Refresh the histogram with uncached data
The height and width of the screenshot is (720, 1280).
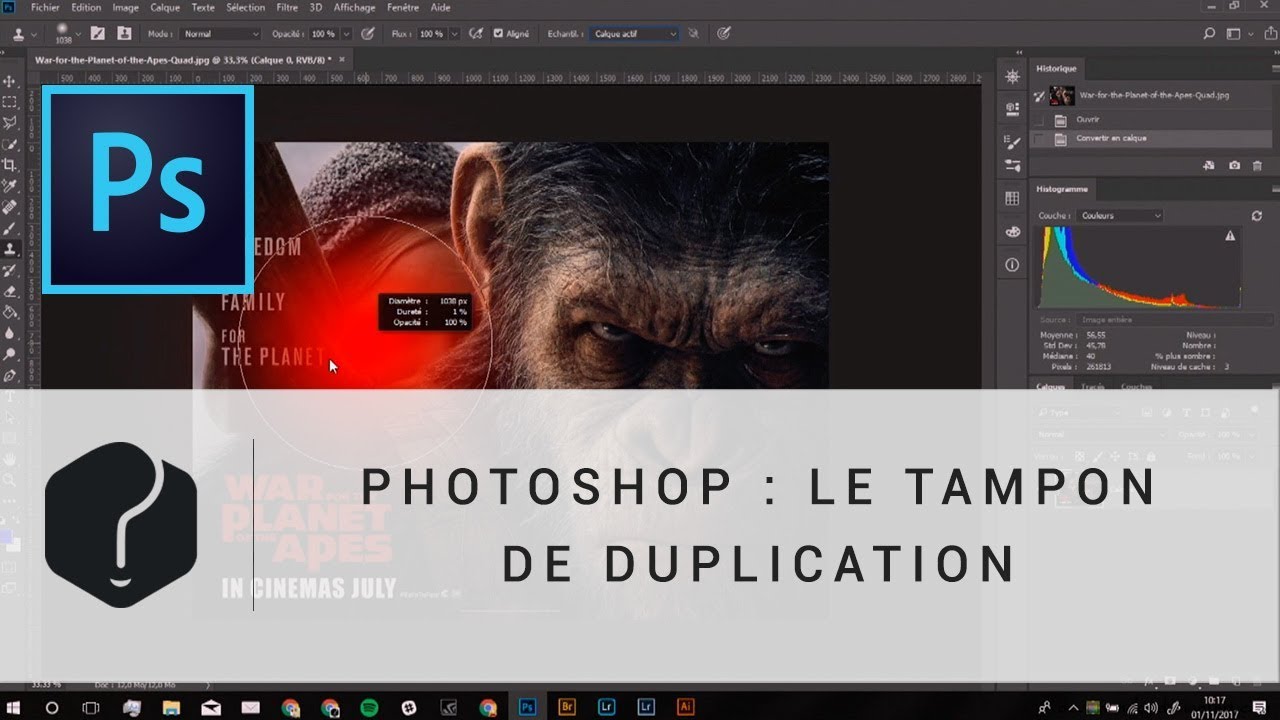click(x=1257, y=215)
